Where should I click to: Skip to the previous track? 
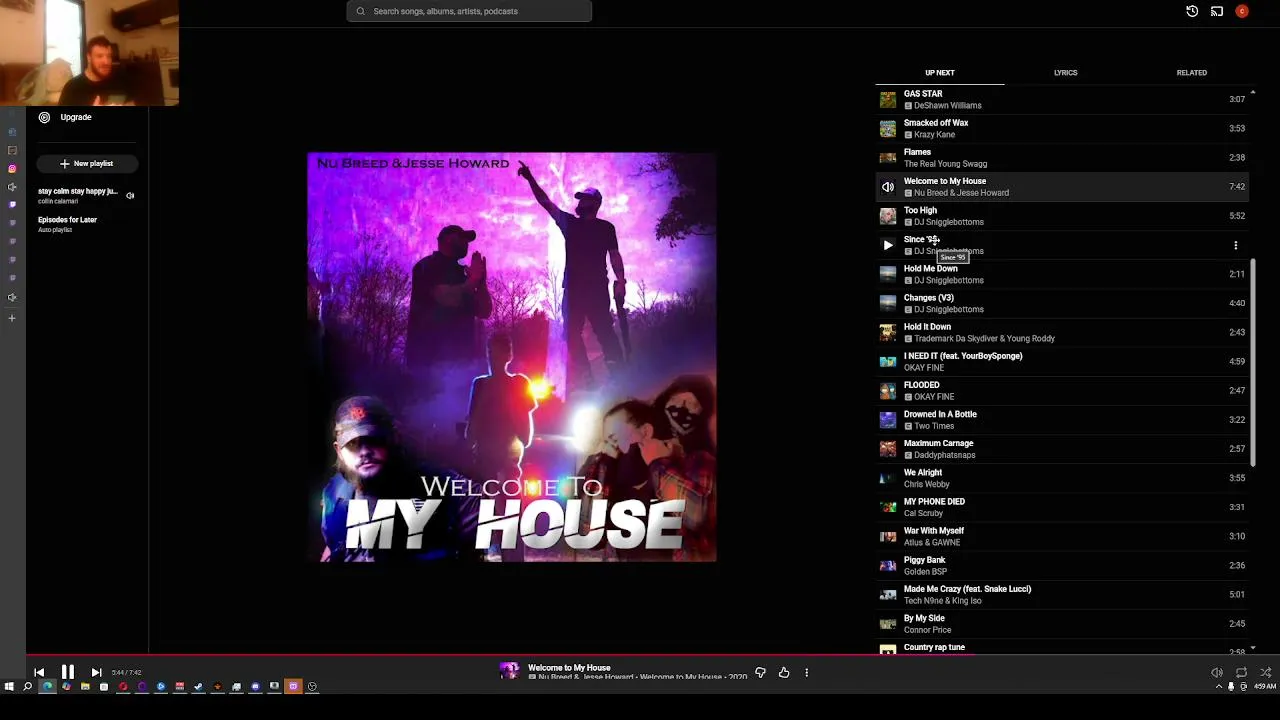click(39, 673)
